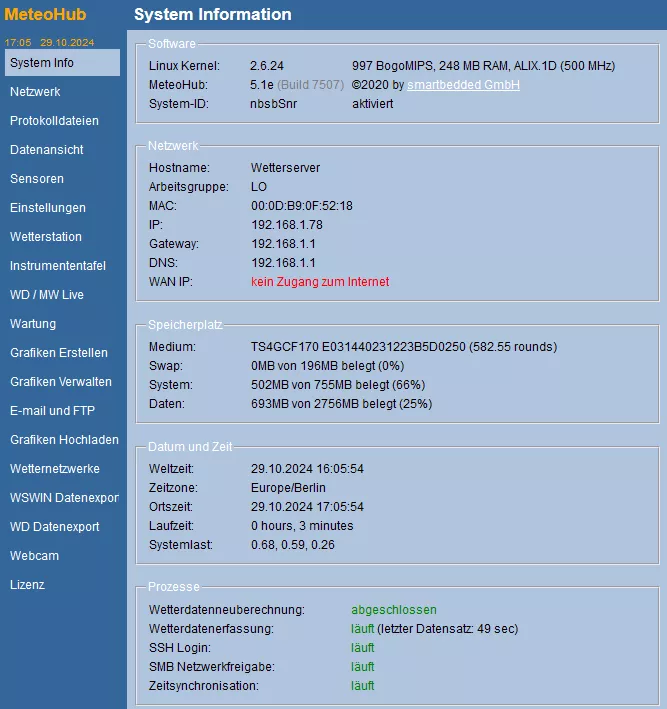Viewport: 667px width, 709px height.
Task: Click SSH Login 'läuft' status
Action: (x=363, y=648)
